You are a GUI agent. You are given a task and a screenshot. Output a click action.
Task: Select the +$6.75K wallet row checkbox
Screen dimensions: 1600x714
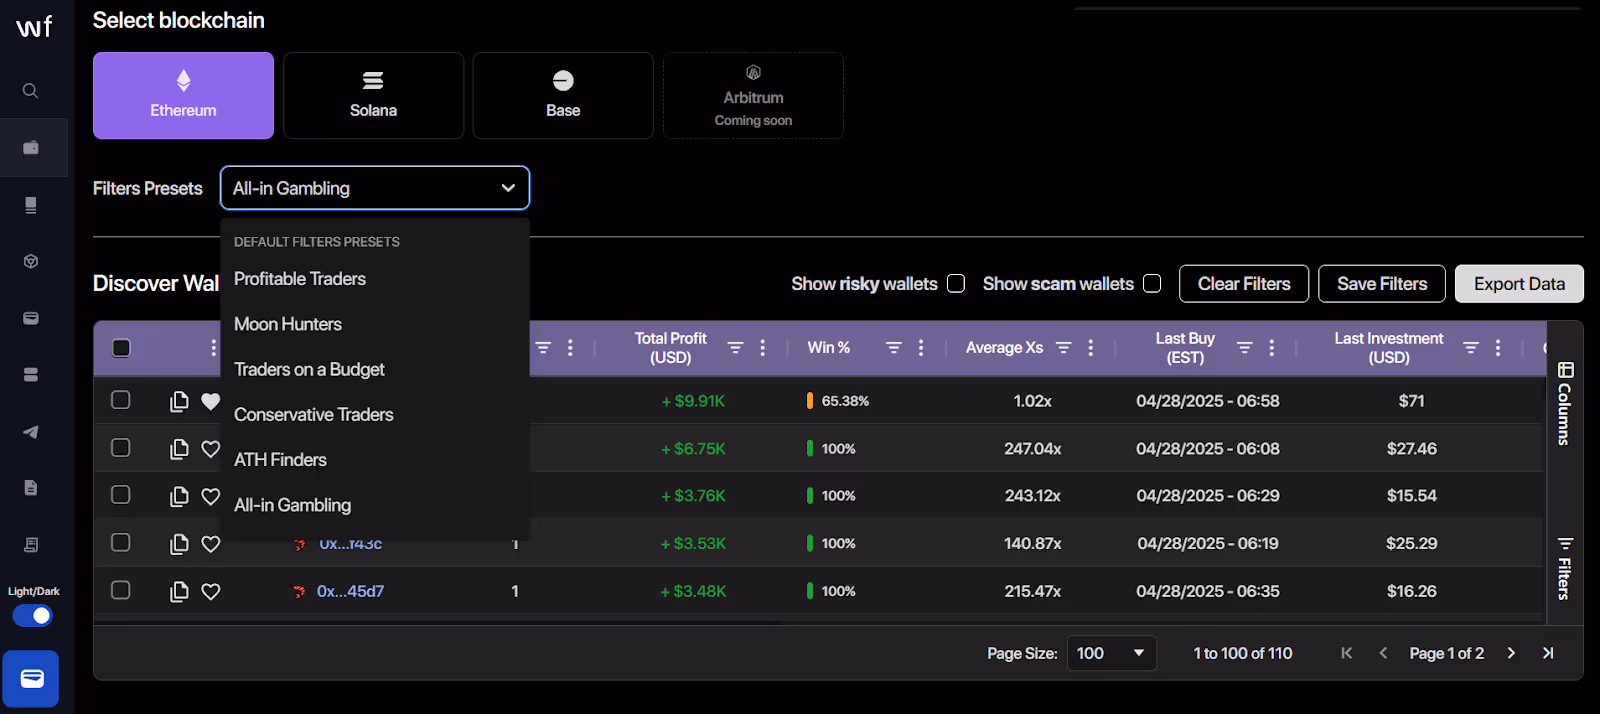(x=121, y=448)
